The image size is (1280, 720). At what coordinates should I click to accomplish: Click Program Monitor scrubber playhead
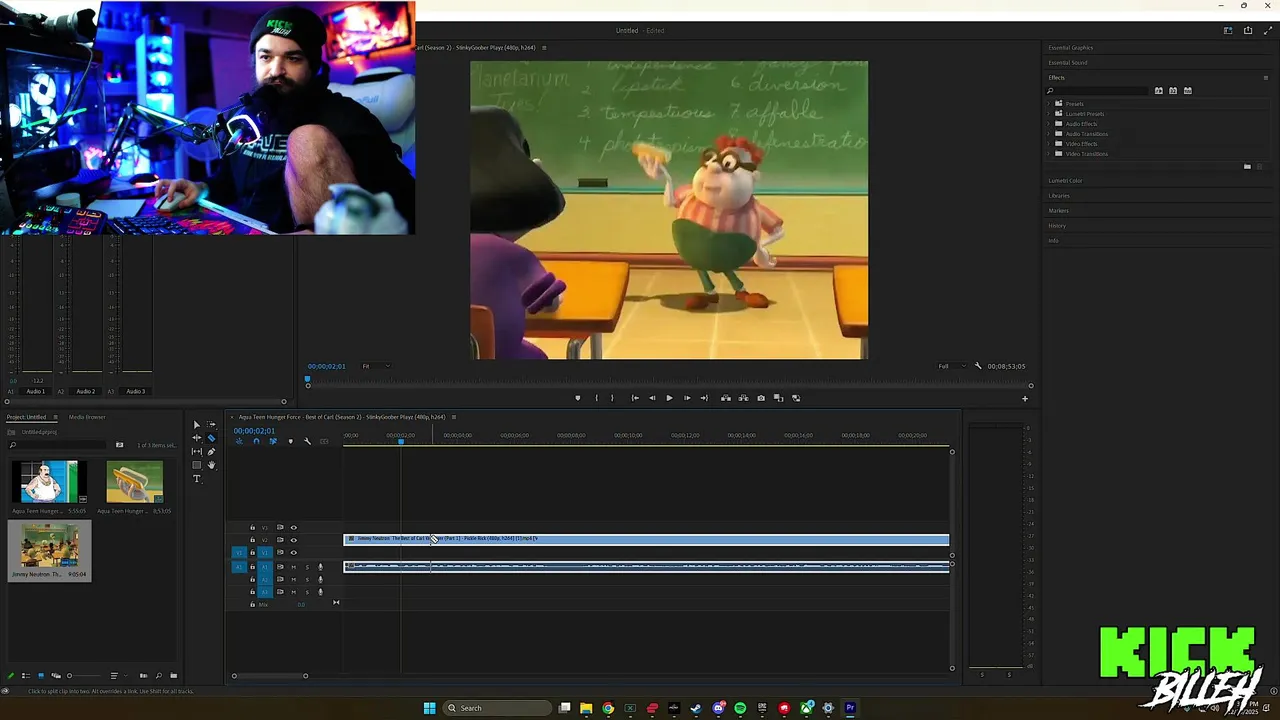308,379
